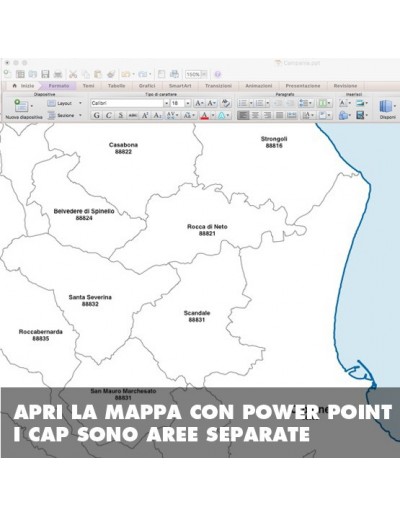Viewport: 400px width, 517px height.
Task: Open the columns dropdown in Paragrafo
Action: (x=324, y=103)
